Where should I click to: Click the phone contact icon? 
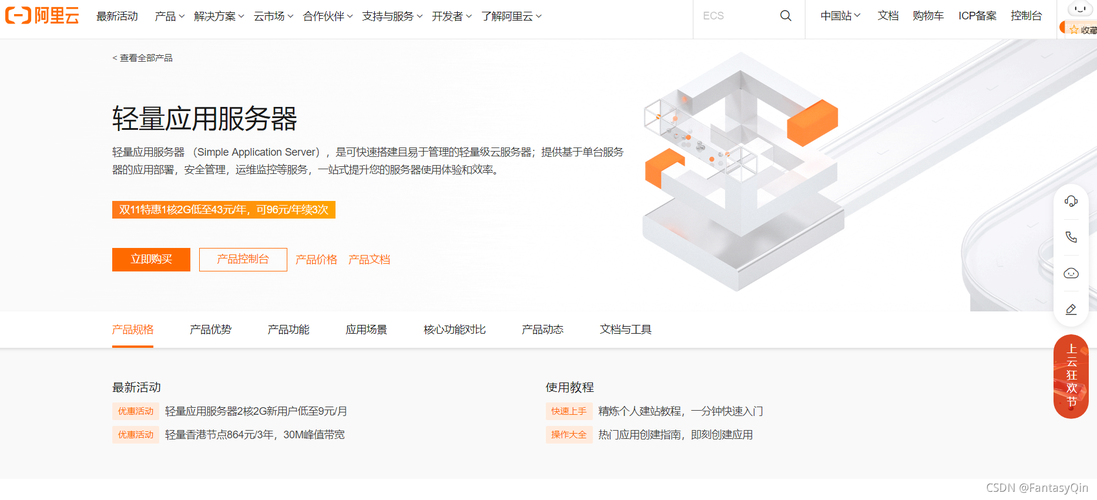click(x=1070, y=237)
